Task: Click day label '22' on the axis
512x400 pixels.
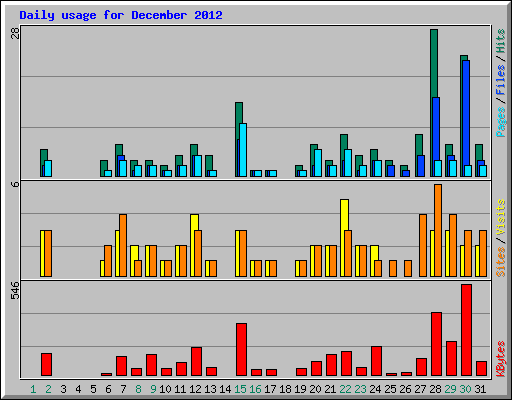Action: [345, 389]
